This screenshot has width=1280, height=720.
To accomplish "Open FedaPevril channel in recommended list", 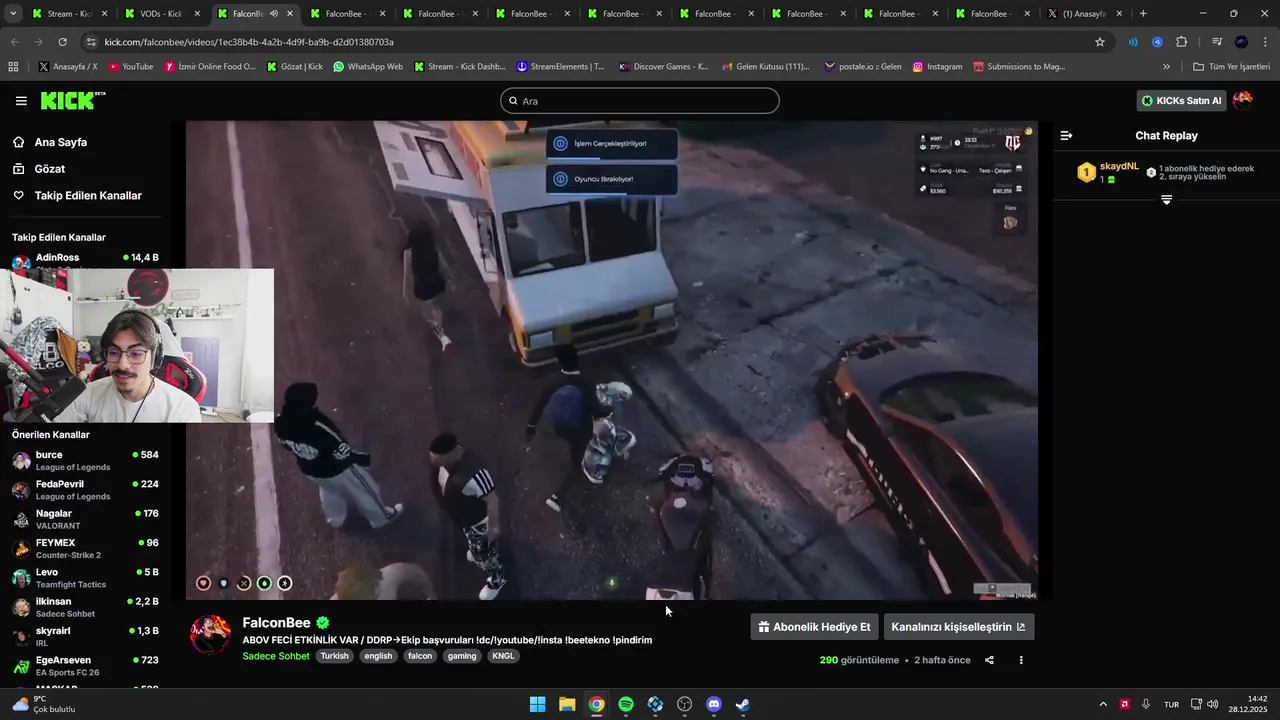I will click(x=85, y=490).
